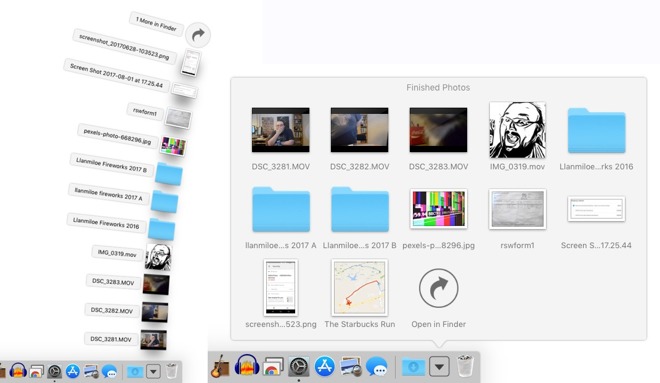Launch Audacity from the dock under the fan stack

point(18,371)
